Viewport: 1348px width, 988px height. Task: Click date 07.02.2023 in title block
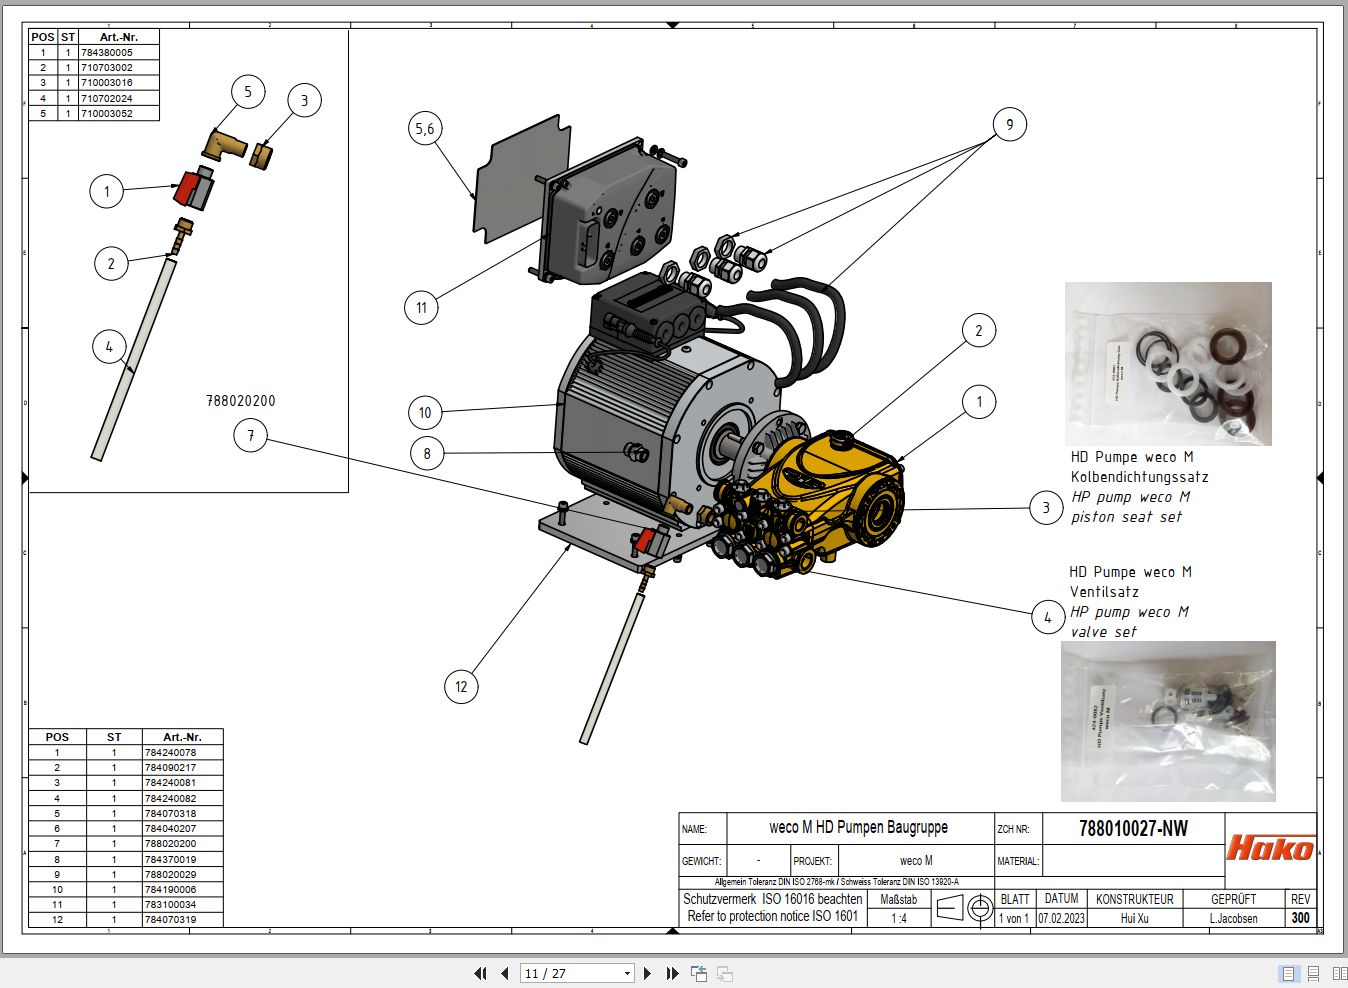click(x=1061, y=918)
